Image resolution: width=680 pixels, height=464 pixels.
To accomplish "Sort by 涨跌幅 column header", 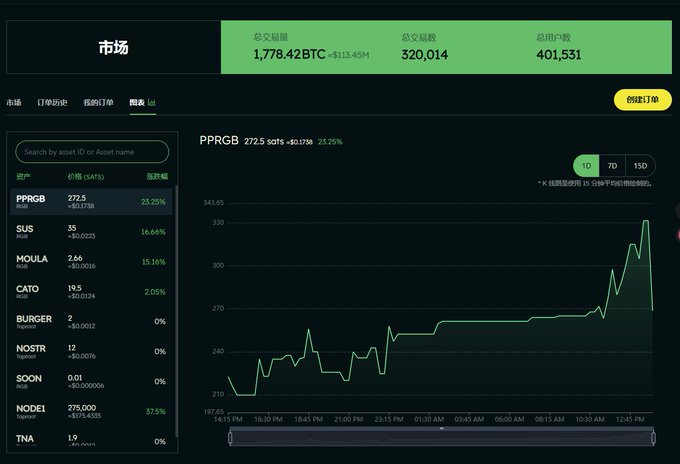I will tap(157, 176).
